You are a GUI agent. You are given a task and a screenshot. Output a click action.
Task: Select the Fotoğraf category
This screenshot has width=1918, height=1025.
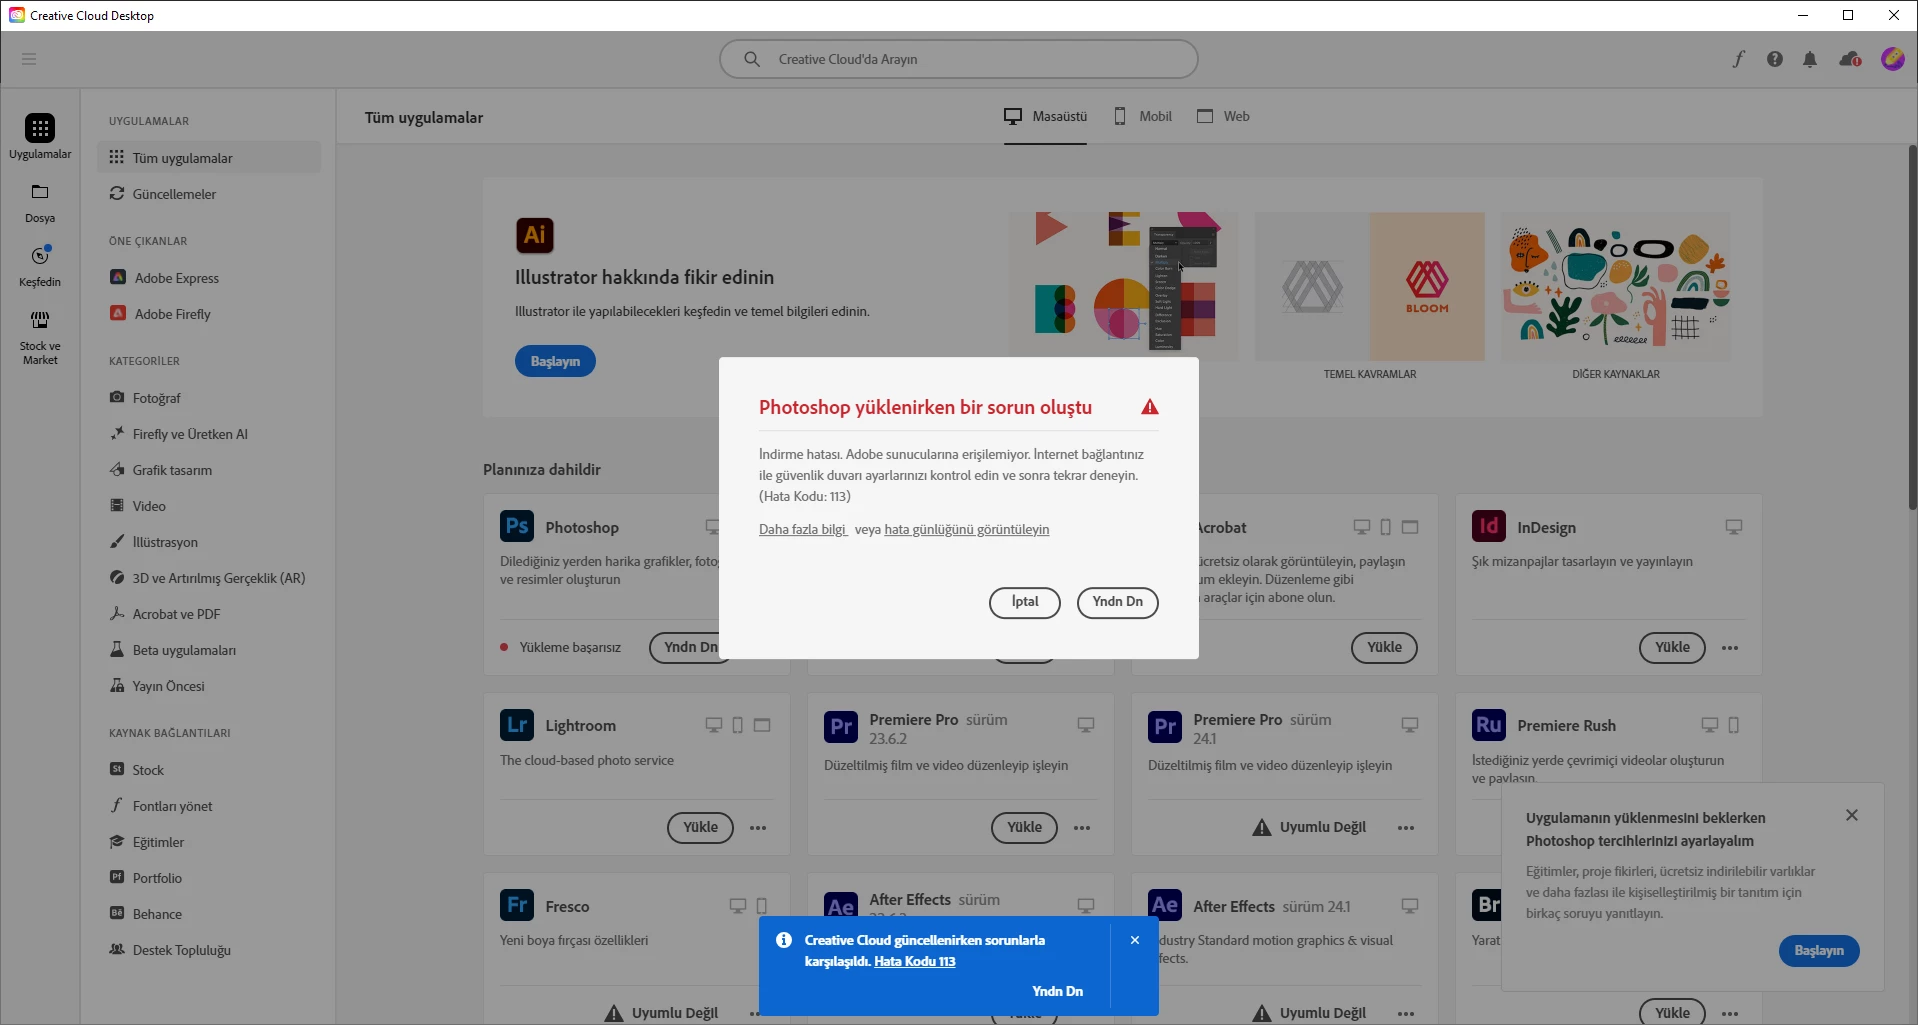point(209,398)
